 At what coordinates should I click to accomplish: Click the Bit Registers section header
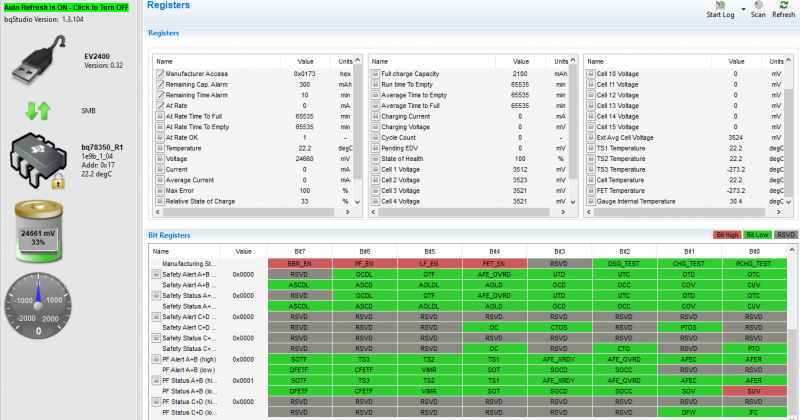point(161,235)
